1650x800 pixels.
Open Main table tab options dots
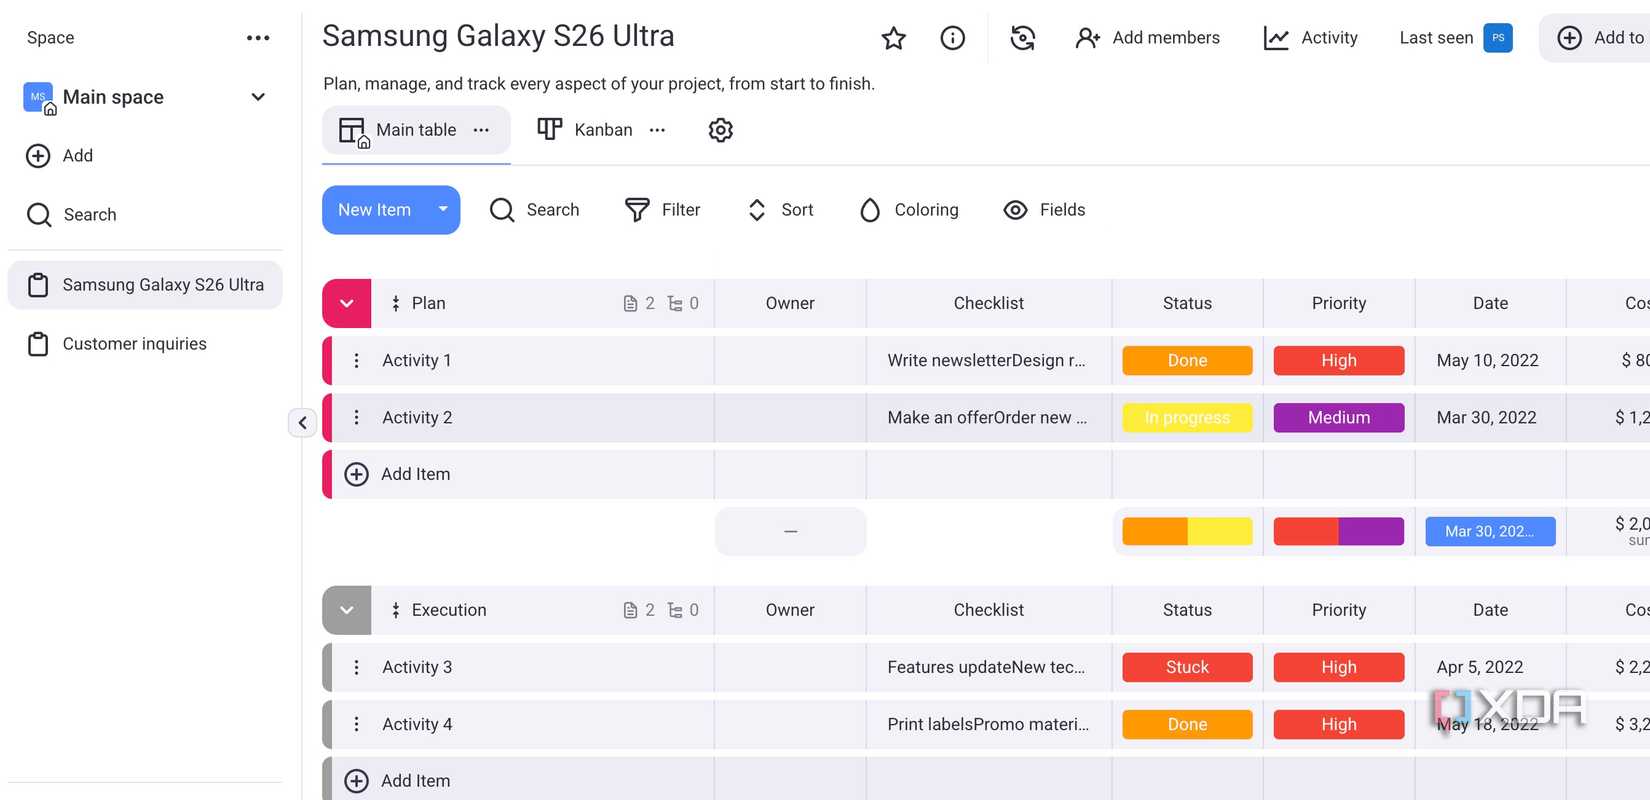point(481,130)
